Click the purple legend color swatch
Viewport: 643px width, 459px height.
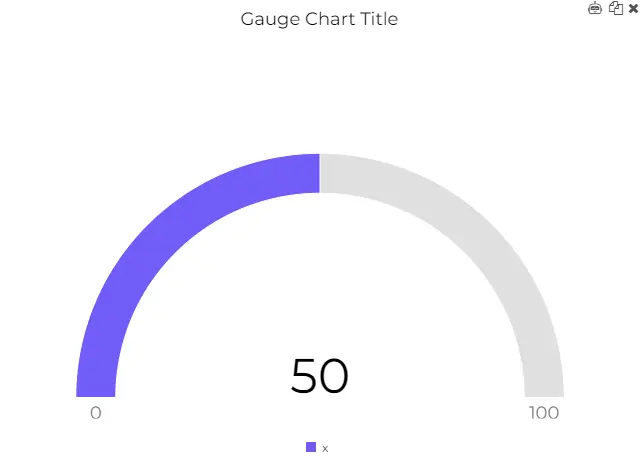(311, 447)
